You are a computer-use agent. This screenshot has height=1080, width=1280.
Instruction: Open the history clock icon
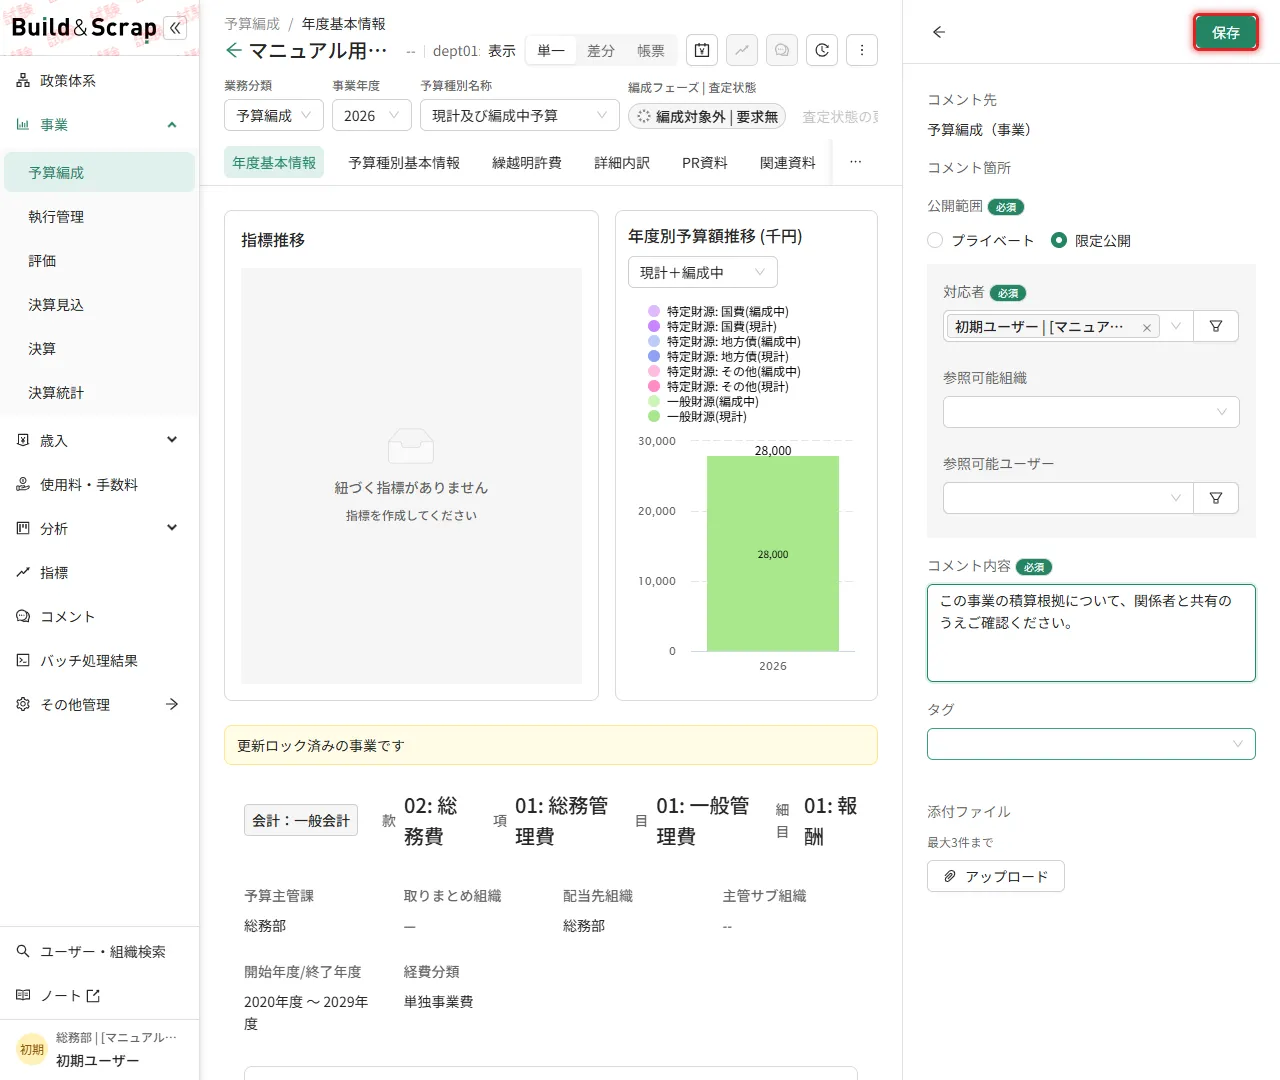click(822, 50)
